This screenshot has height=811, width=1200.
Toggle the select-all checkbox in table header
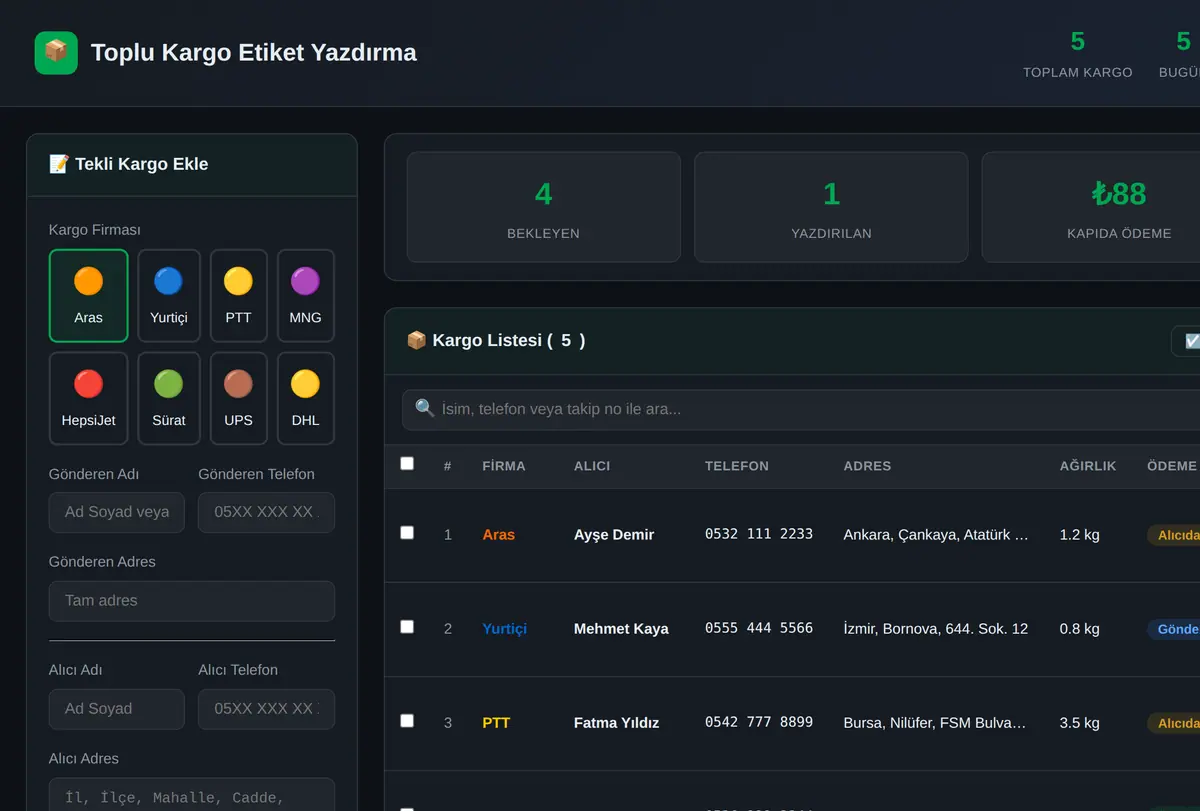coord(407,464)
